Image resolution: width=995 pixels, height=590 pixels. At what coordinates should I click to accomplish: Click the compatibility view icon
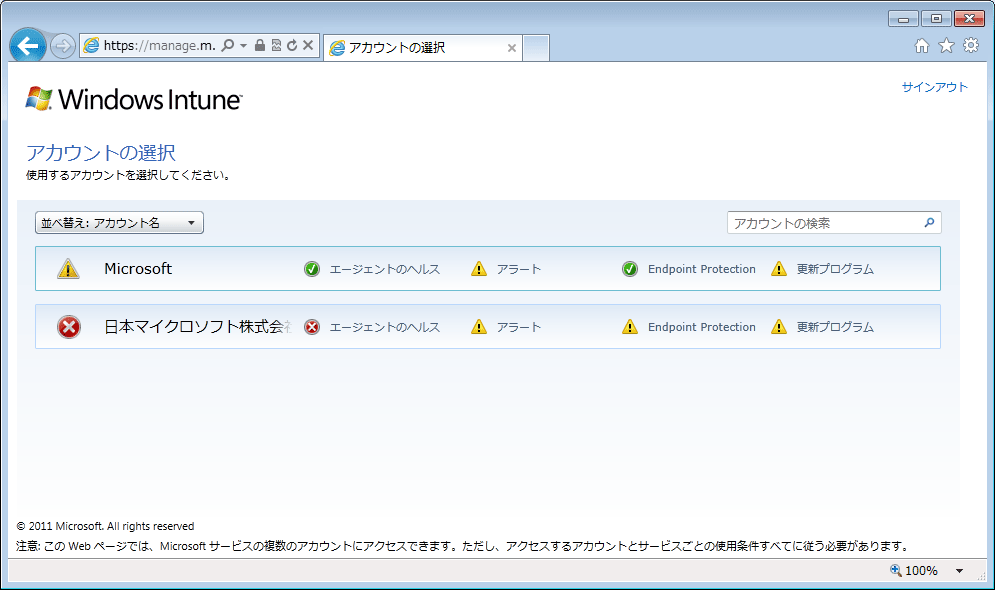[276, 45]
